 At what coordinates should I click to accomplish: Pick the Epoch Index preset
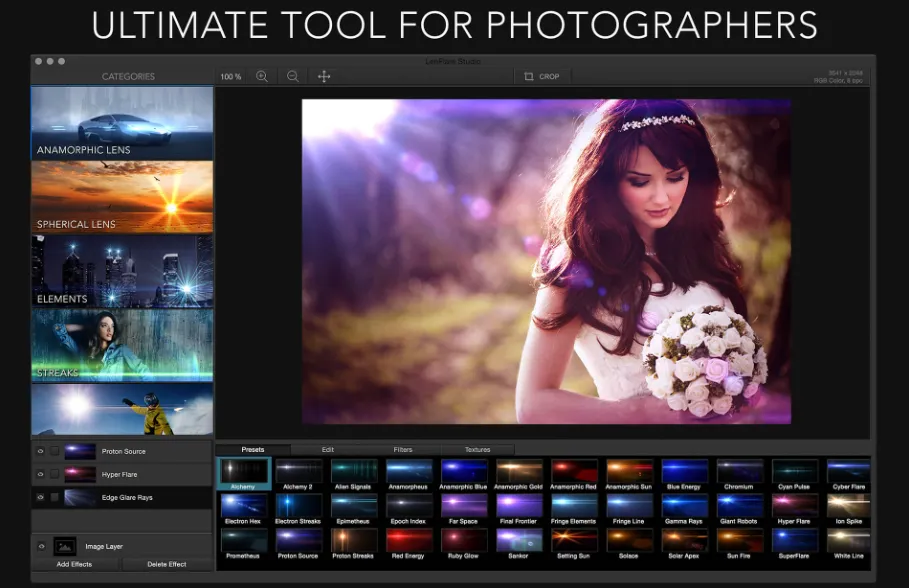(409, 509)
